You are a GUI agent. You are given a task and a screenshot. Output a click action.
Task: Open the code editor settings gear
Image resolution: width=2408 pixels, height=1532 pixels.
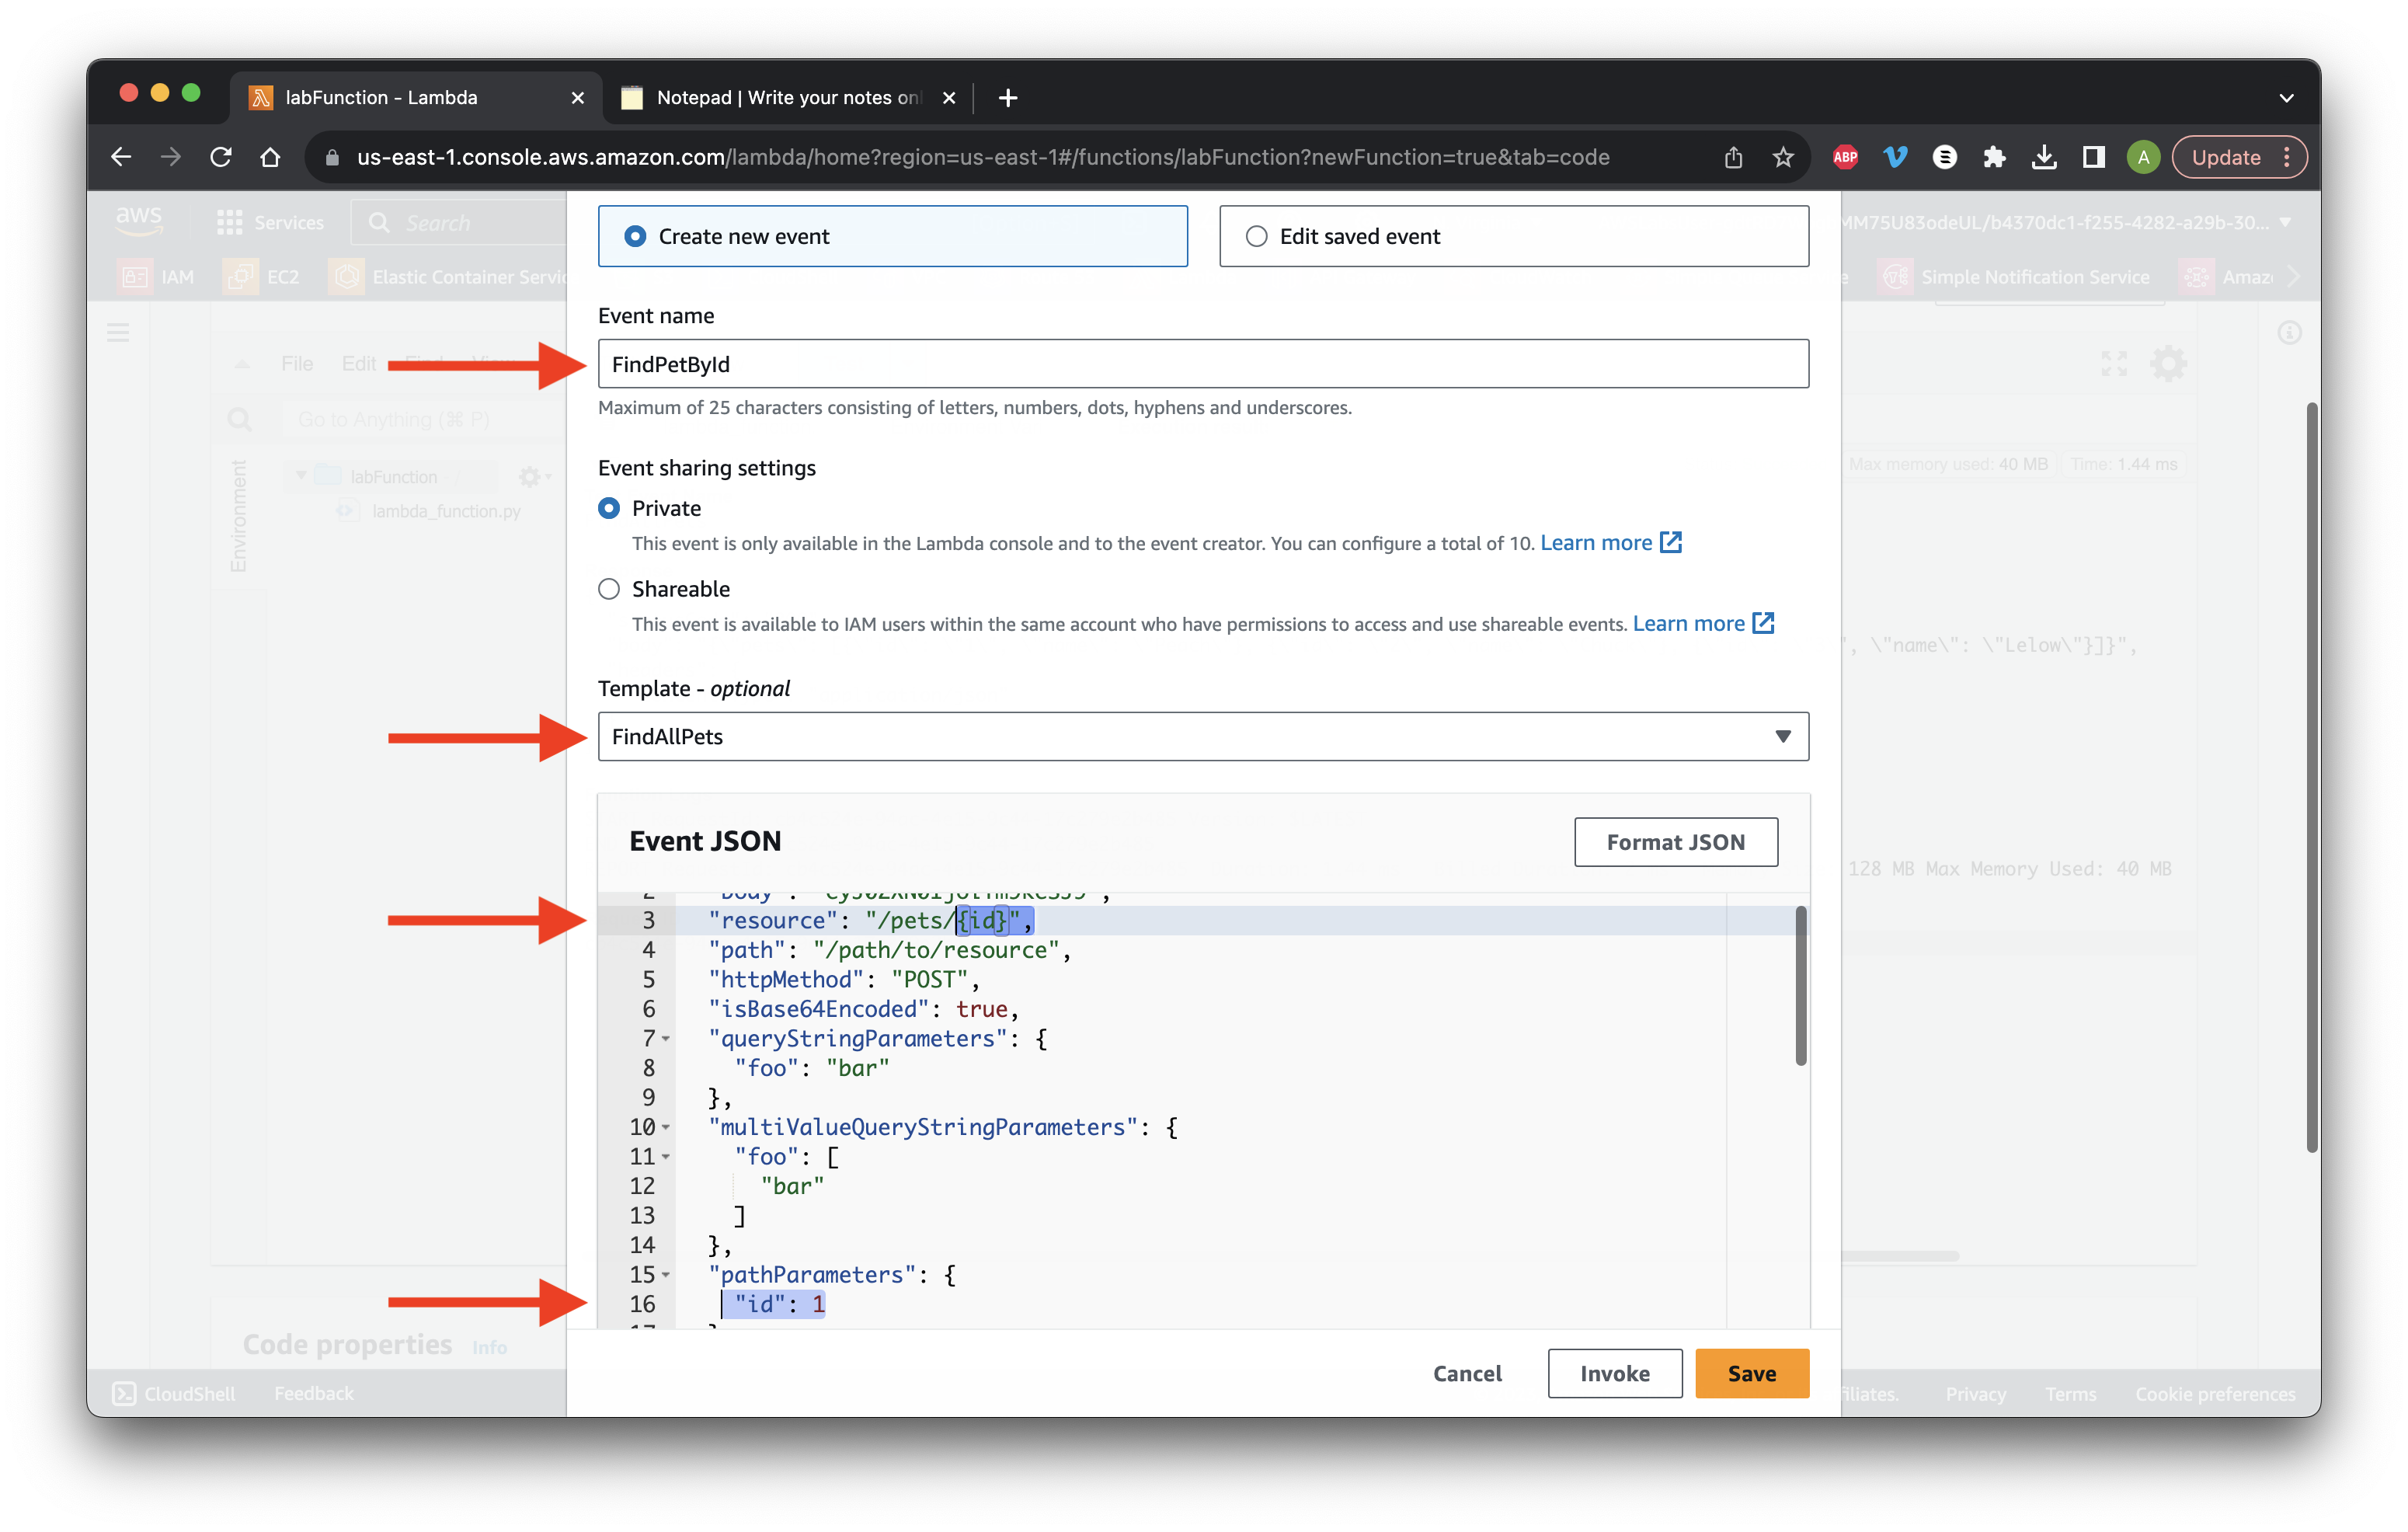click(2167, 363)
